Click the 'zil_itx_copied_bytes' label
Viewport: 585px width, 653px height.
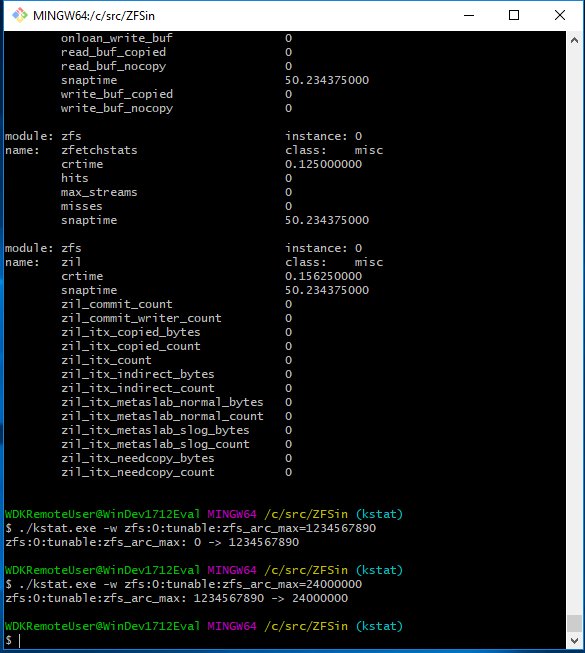tap(131, 332)
